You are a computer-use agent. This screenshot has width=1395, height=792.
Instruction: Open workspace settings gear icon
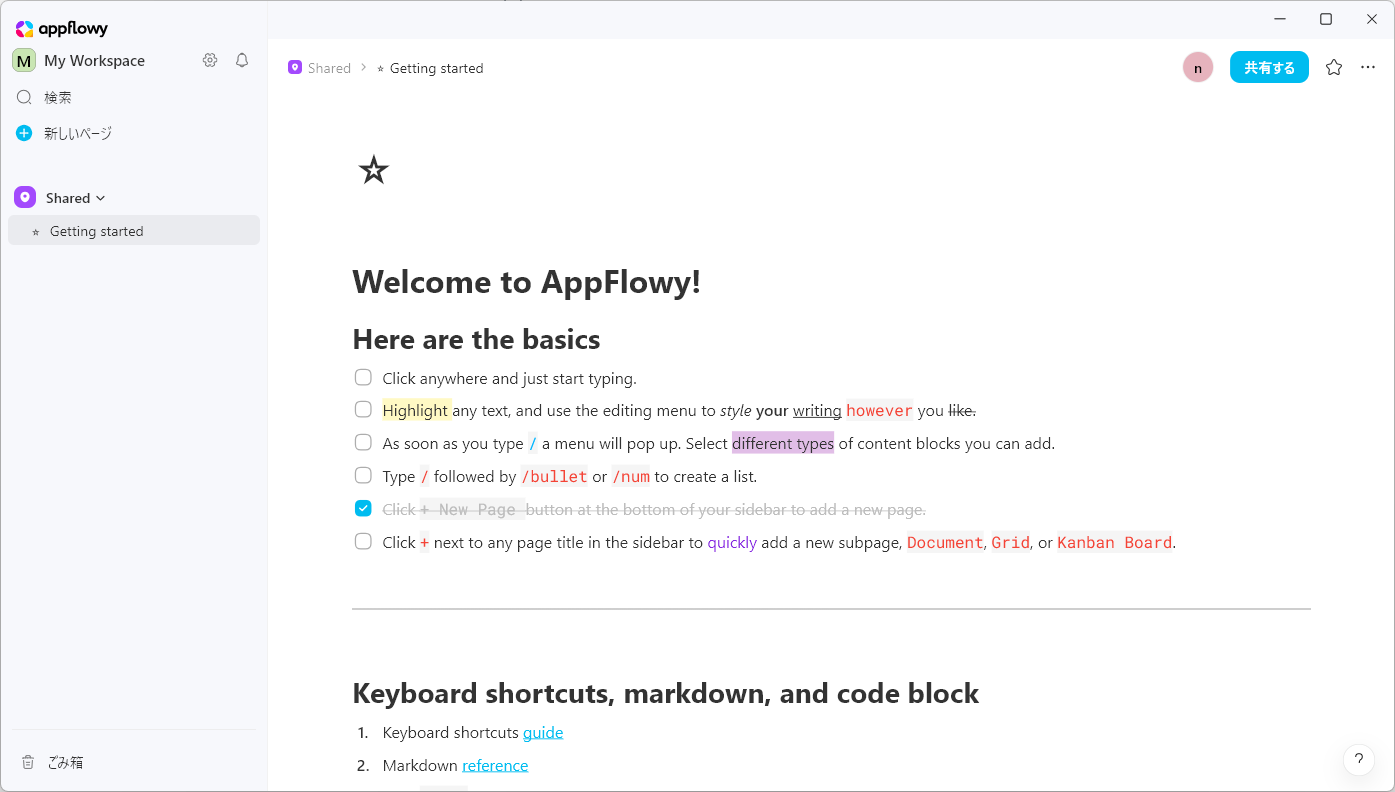210,60
